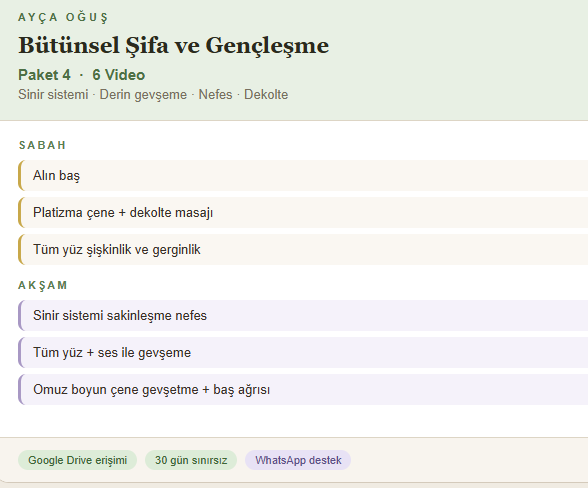Click the topic line starting "Sinir sistemi · Derin gevşeme"
Viewport: 588px width, 488px height.
153,95
